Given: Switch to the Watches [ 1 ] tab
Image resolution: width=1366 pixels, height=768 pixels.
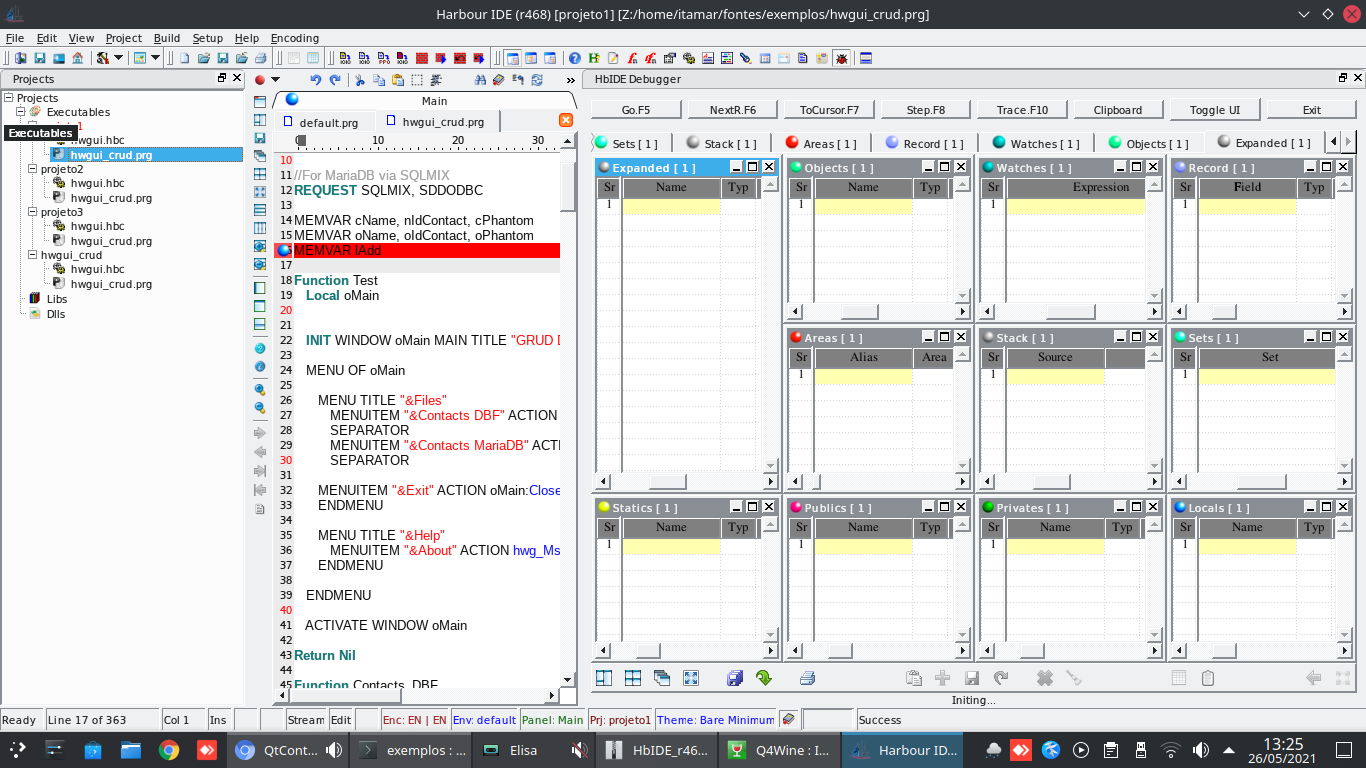Looking at the screenshot, I should coord(1034,143).
